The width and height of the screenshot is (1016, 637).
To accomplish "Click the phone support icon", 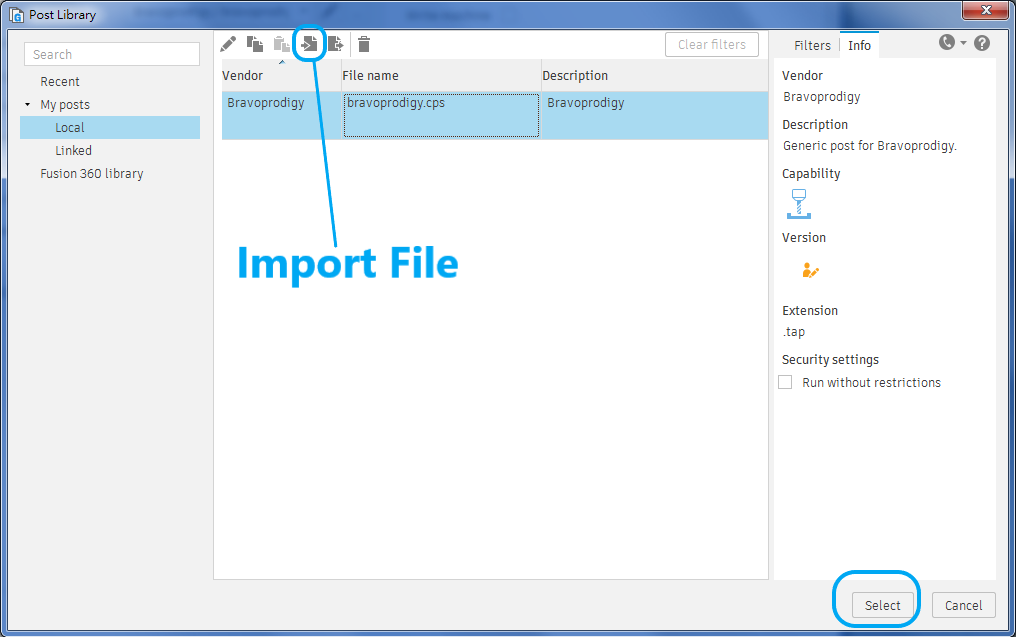I will point(947,43).
